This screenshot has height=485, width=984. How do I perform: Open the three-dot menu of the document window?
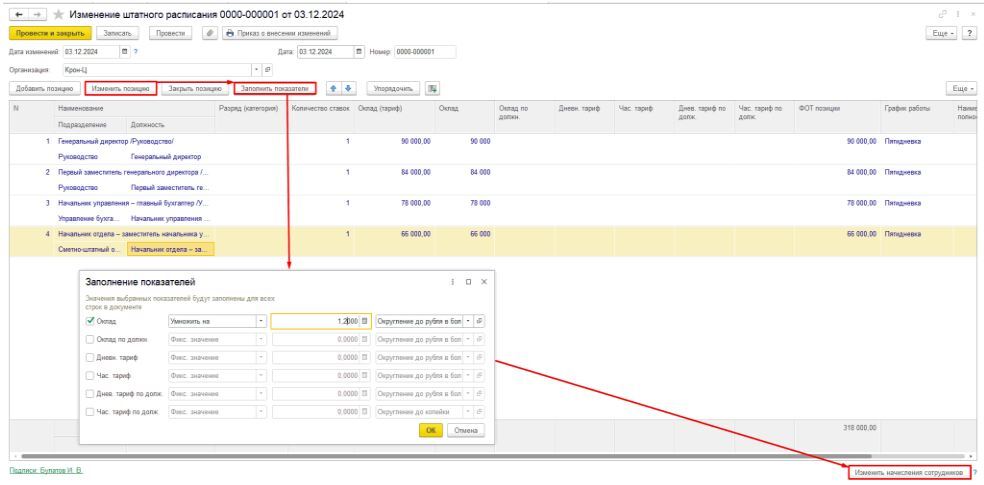point(957,14)
